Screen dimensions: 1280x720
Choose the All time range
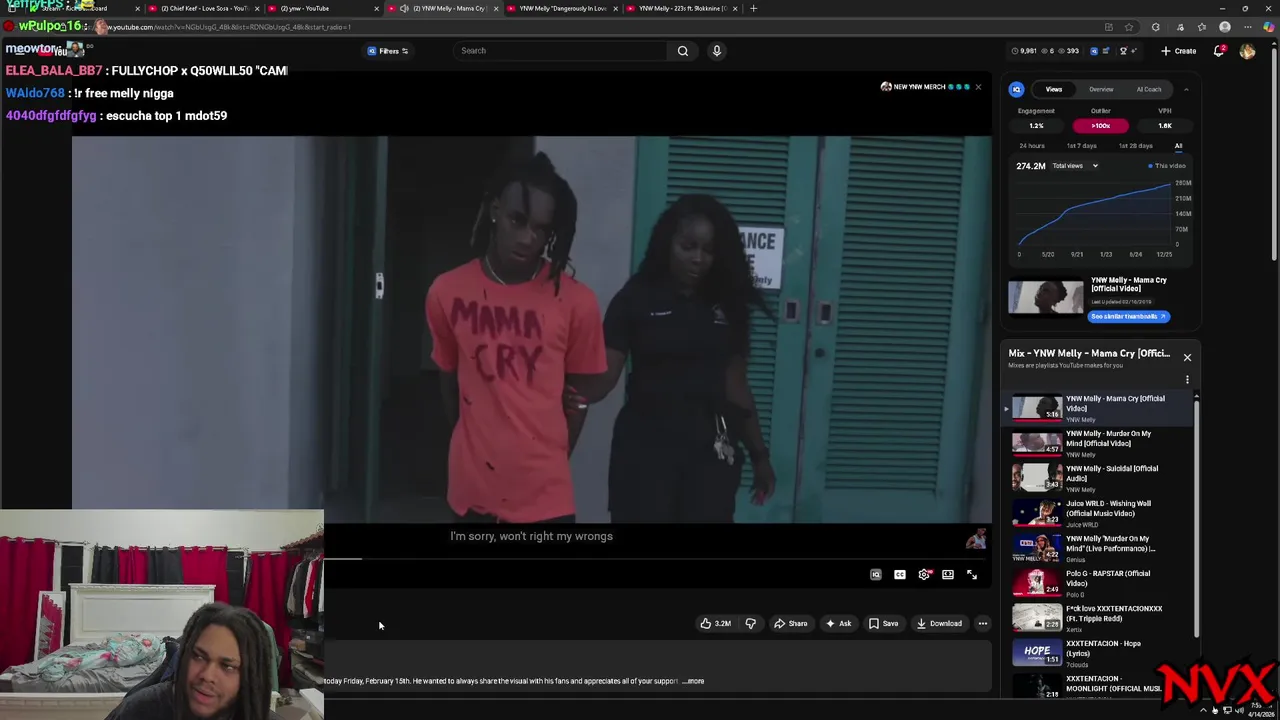click(1178, 146)
